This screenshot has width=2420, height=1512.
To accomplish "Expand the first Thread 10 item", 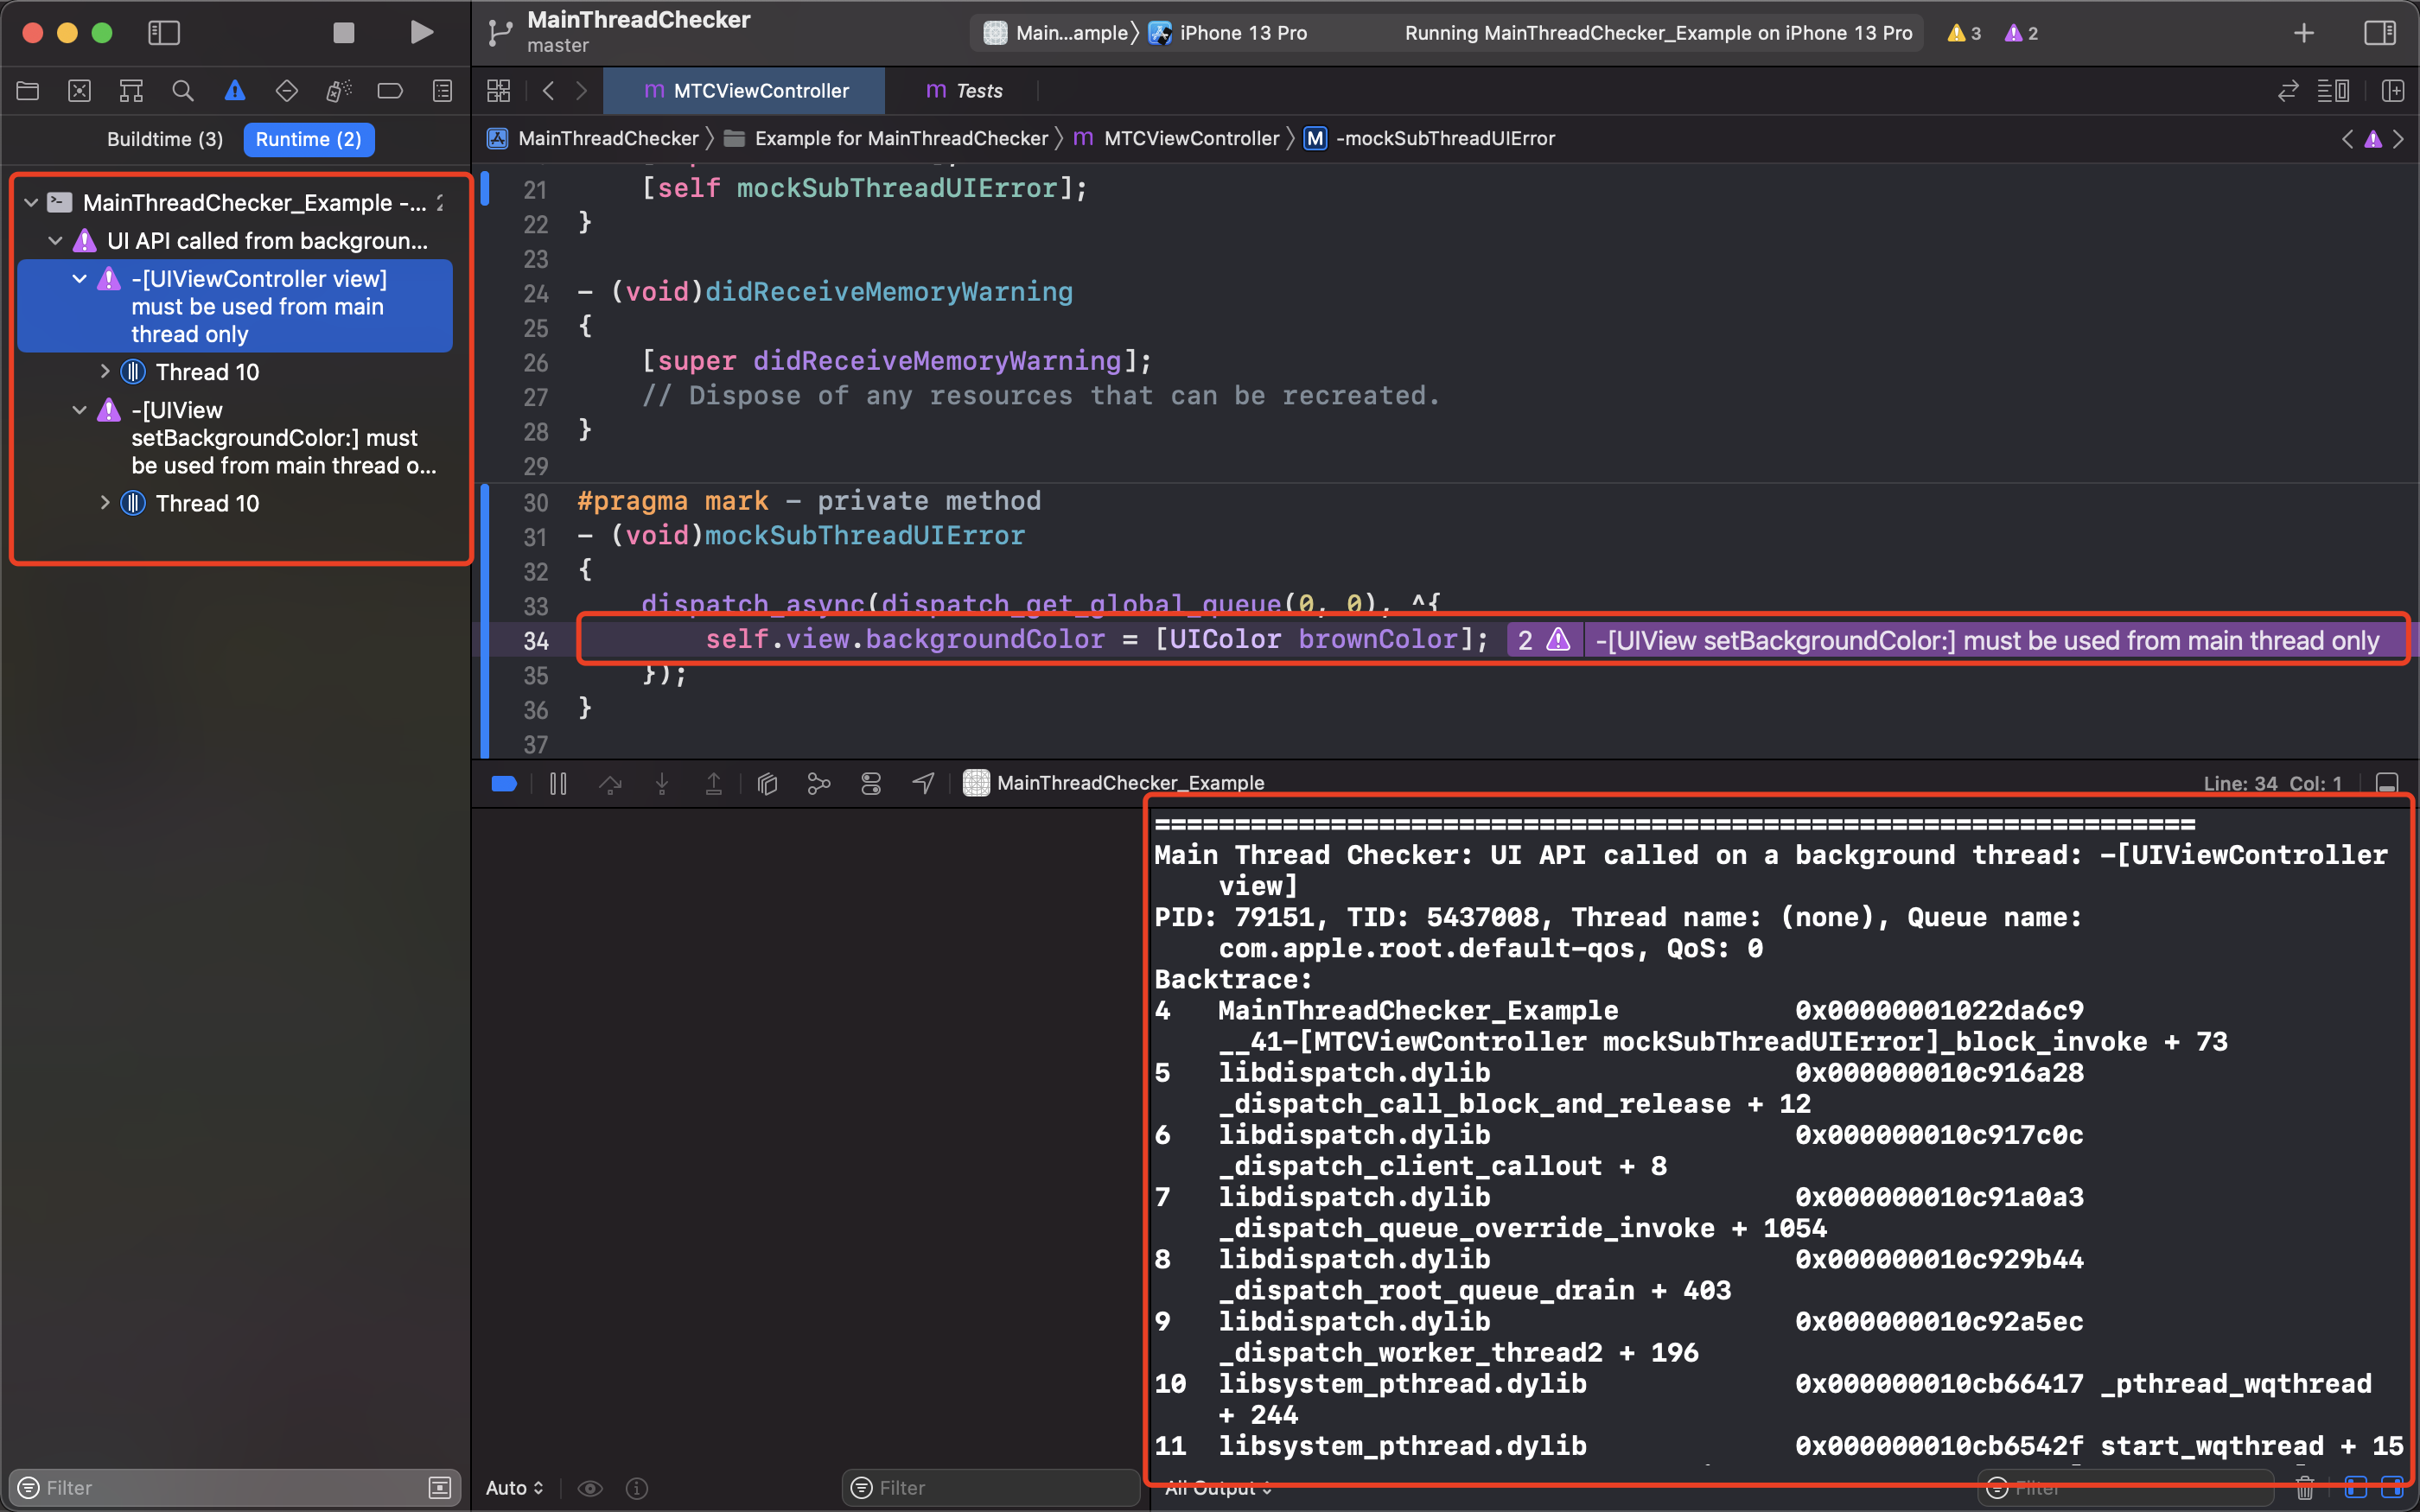I will [105, 372].
